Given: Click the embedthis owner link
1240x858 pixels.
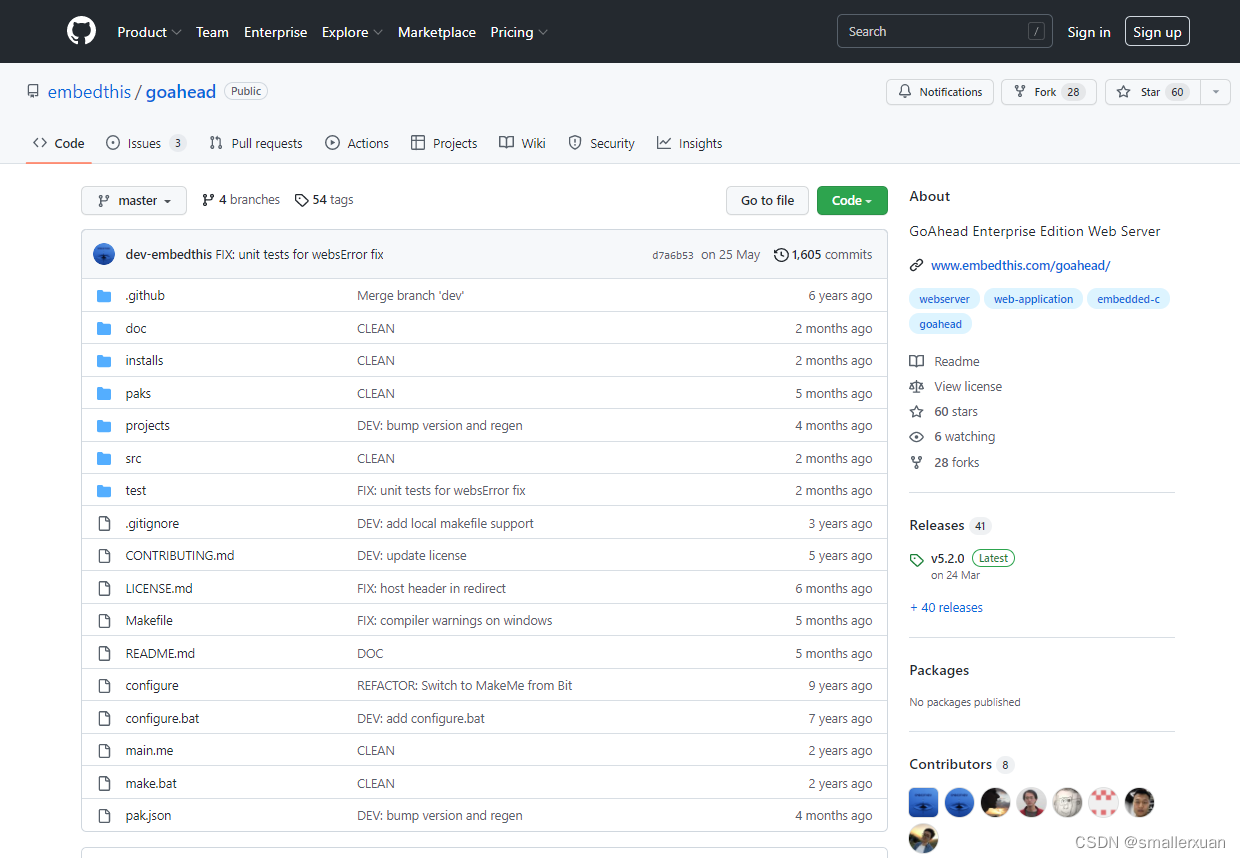Looking at the screenshot, I should pos(90,92).
